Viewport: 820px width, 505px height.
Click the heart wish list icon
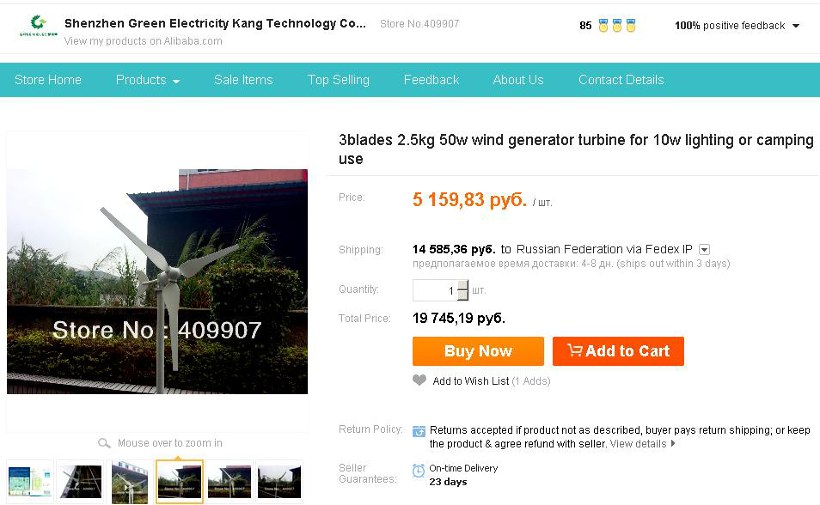click(x=420, y=380)
